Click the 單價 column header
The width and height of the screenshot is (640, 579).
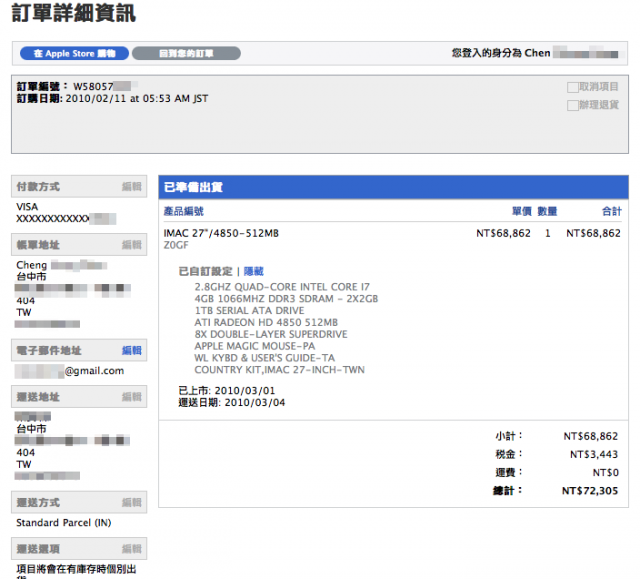[522, 211]
